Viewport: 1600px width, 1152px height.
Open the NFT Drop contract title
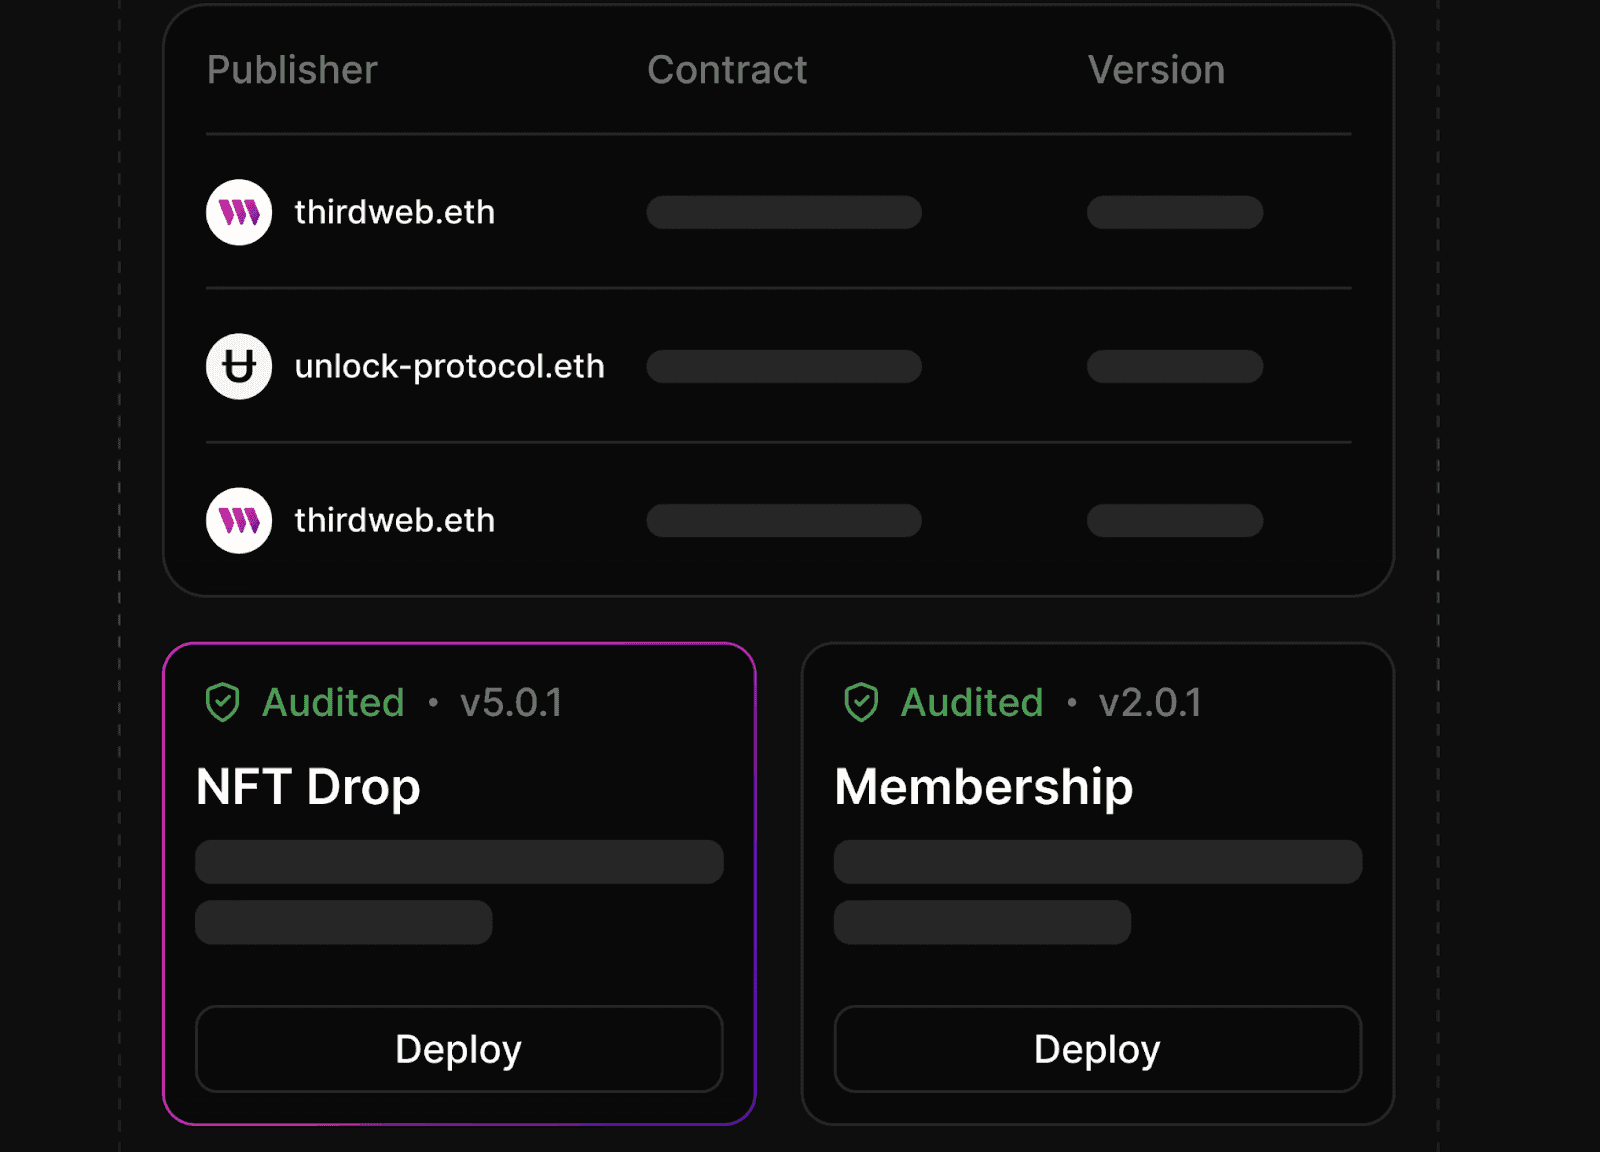point(307,787)
